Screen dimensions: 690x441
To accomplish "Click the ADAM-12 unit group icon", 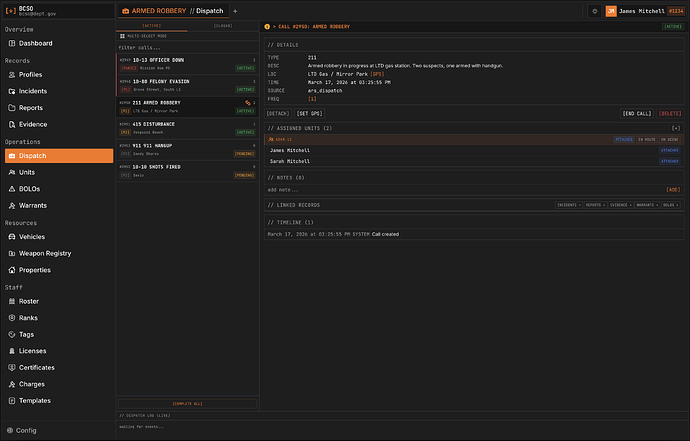I will coord(271,140).
